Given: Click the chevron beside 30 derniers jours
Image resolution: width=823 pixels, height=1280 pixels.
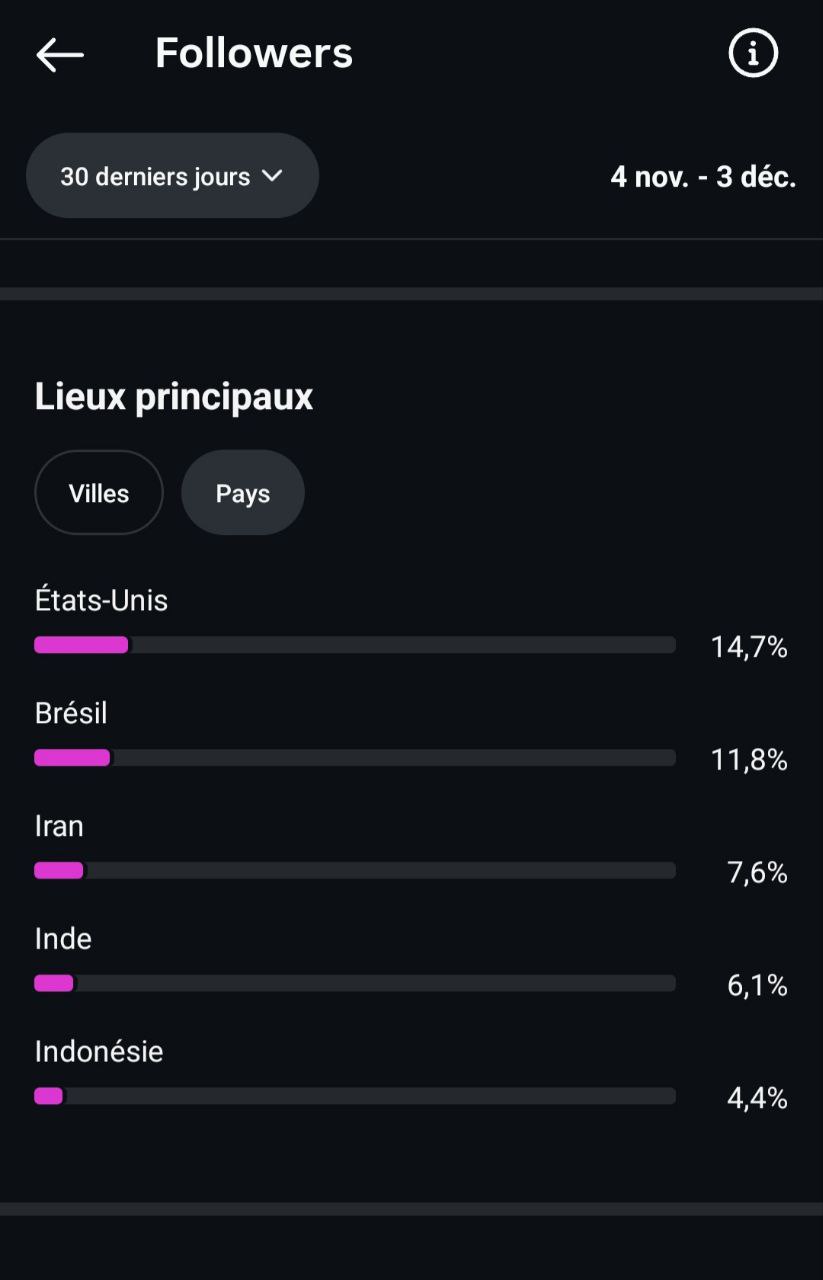Looking at the screenshot, I should (272, 176).
